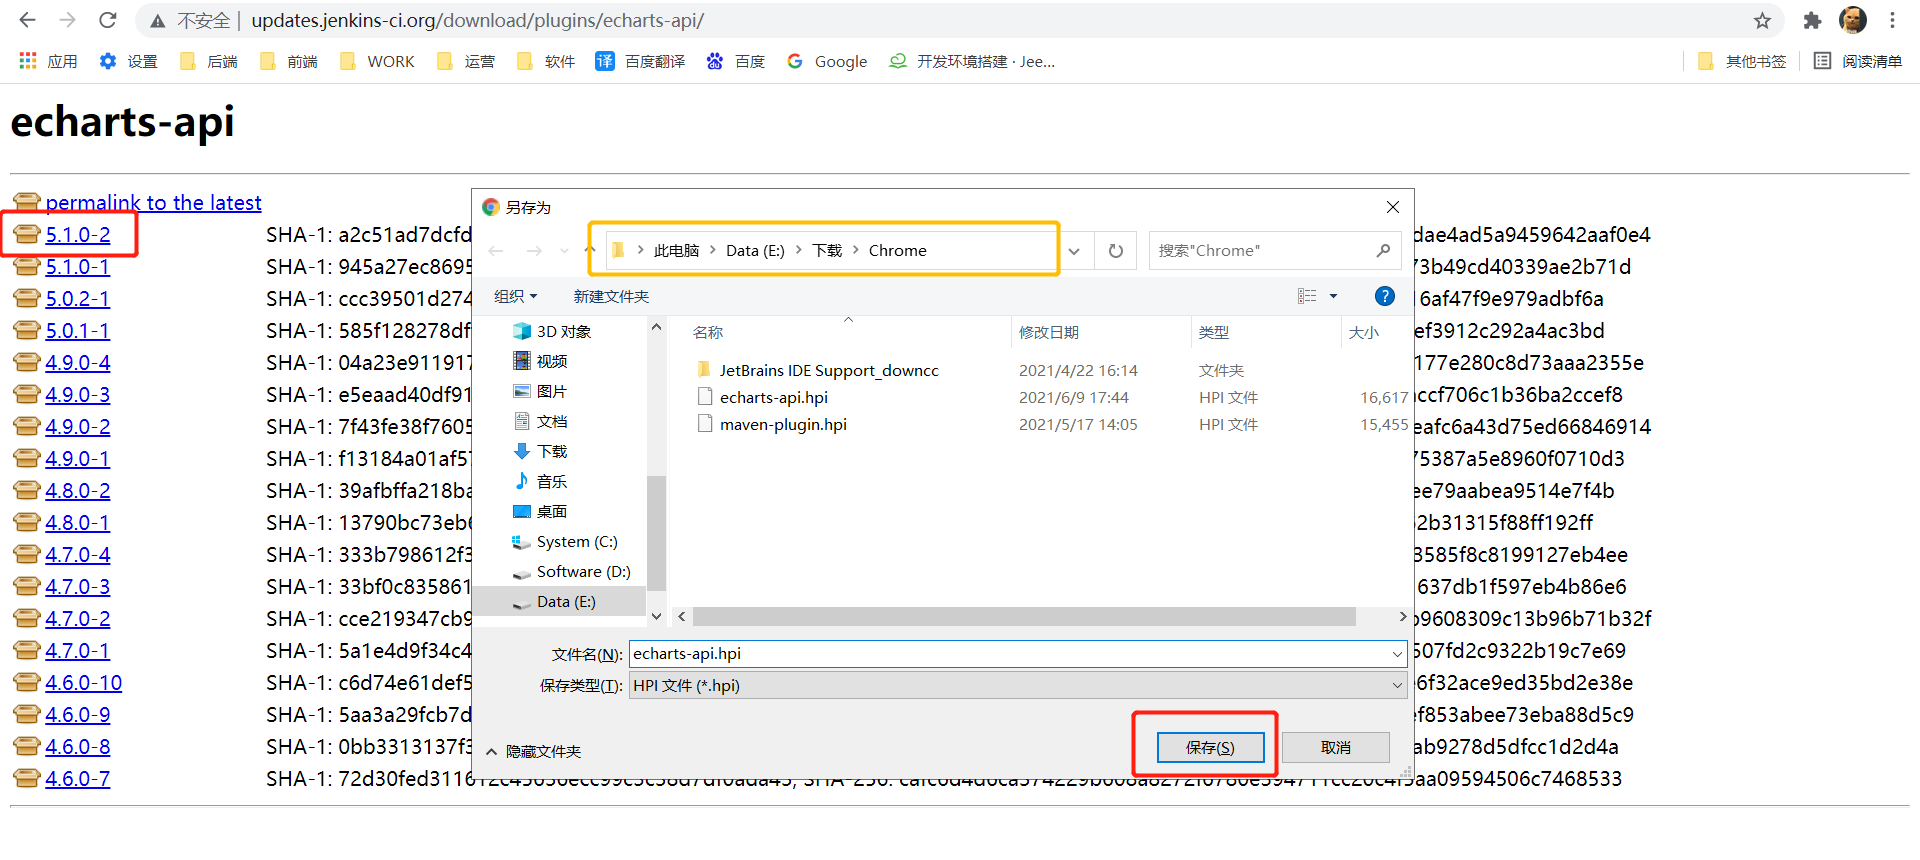The image size is (1920, 860).
Task: Open the 设置 bookmark
Action: click(x=128, y=61)
